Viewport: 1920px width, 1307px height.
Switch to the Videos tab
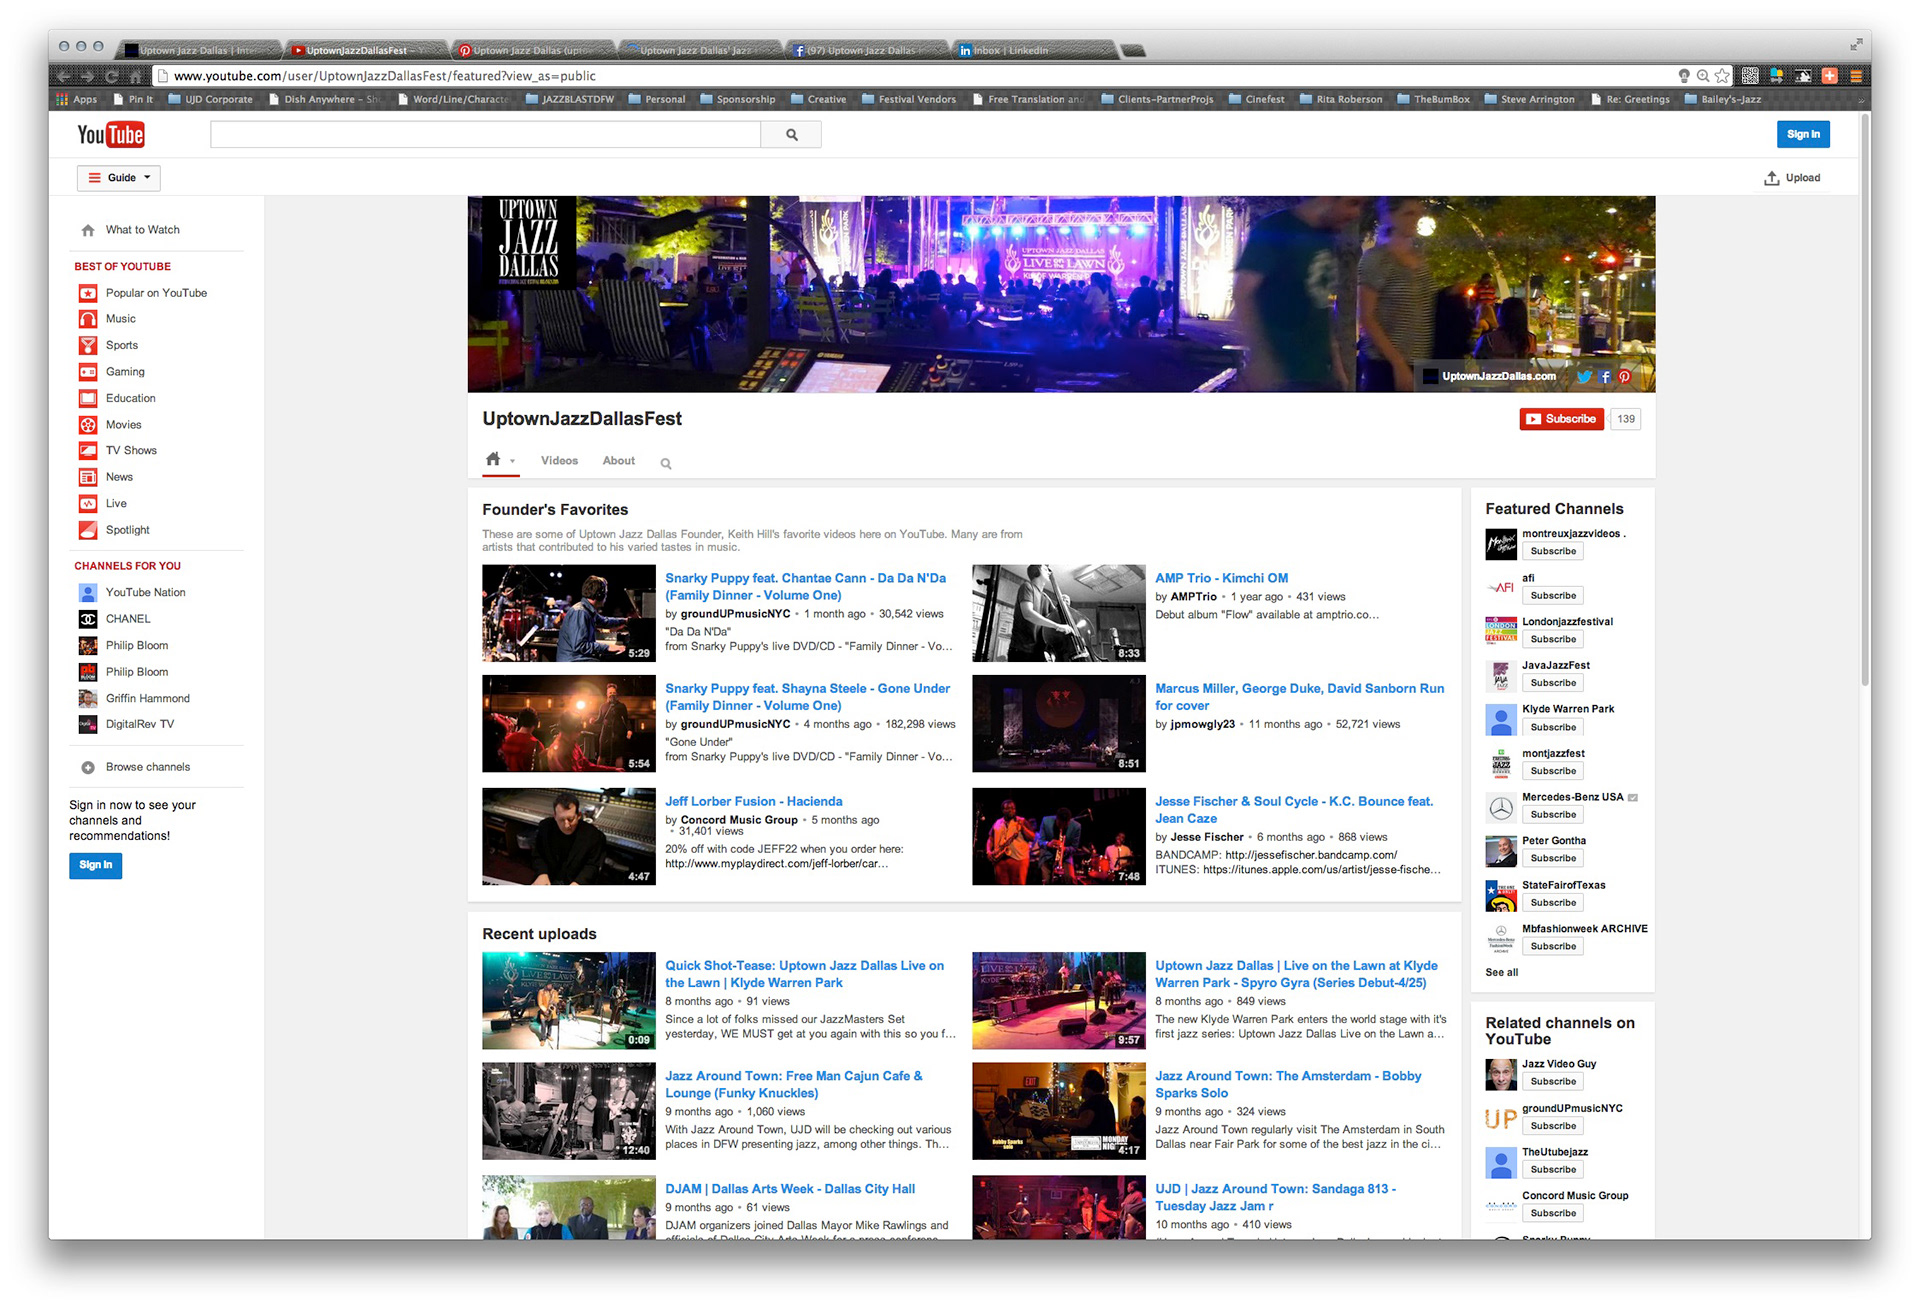pyautogui.click(x=559, y=461)
